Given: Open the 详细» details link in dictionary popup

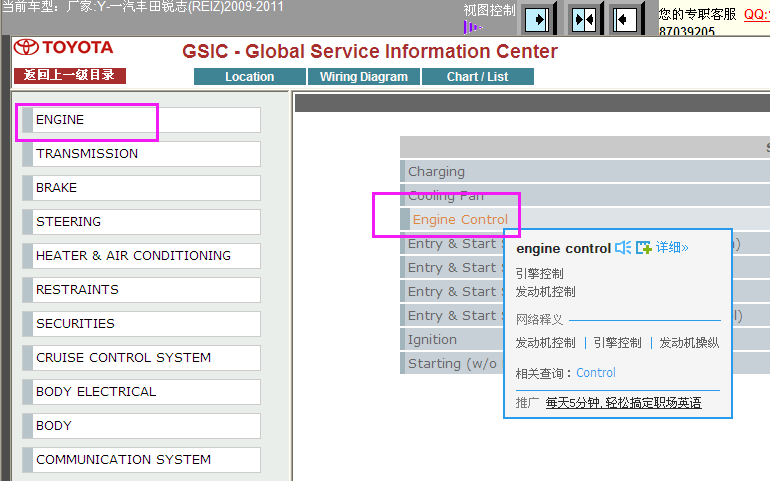Looking at the screenshot, I should pyautogui.click(x=672, y=247).
